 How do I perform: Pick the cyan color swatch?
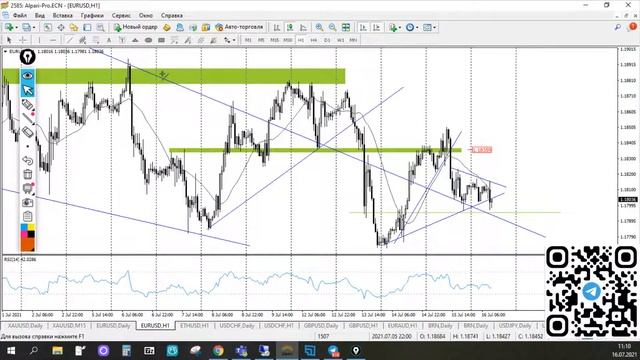point(24,227)
